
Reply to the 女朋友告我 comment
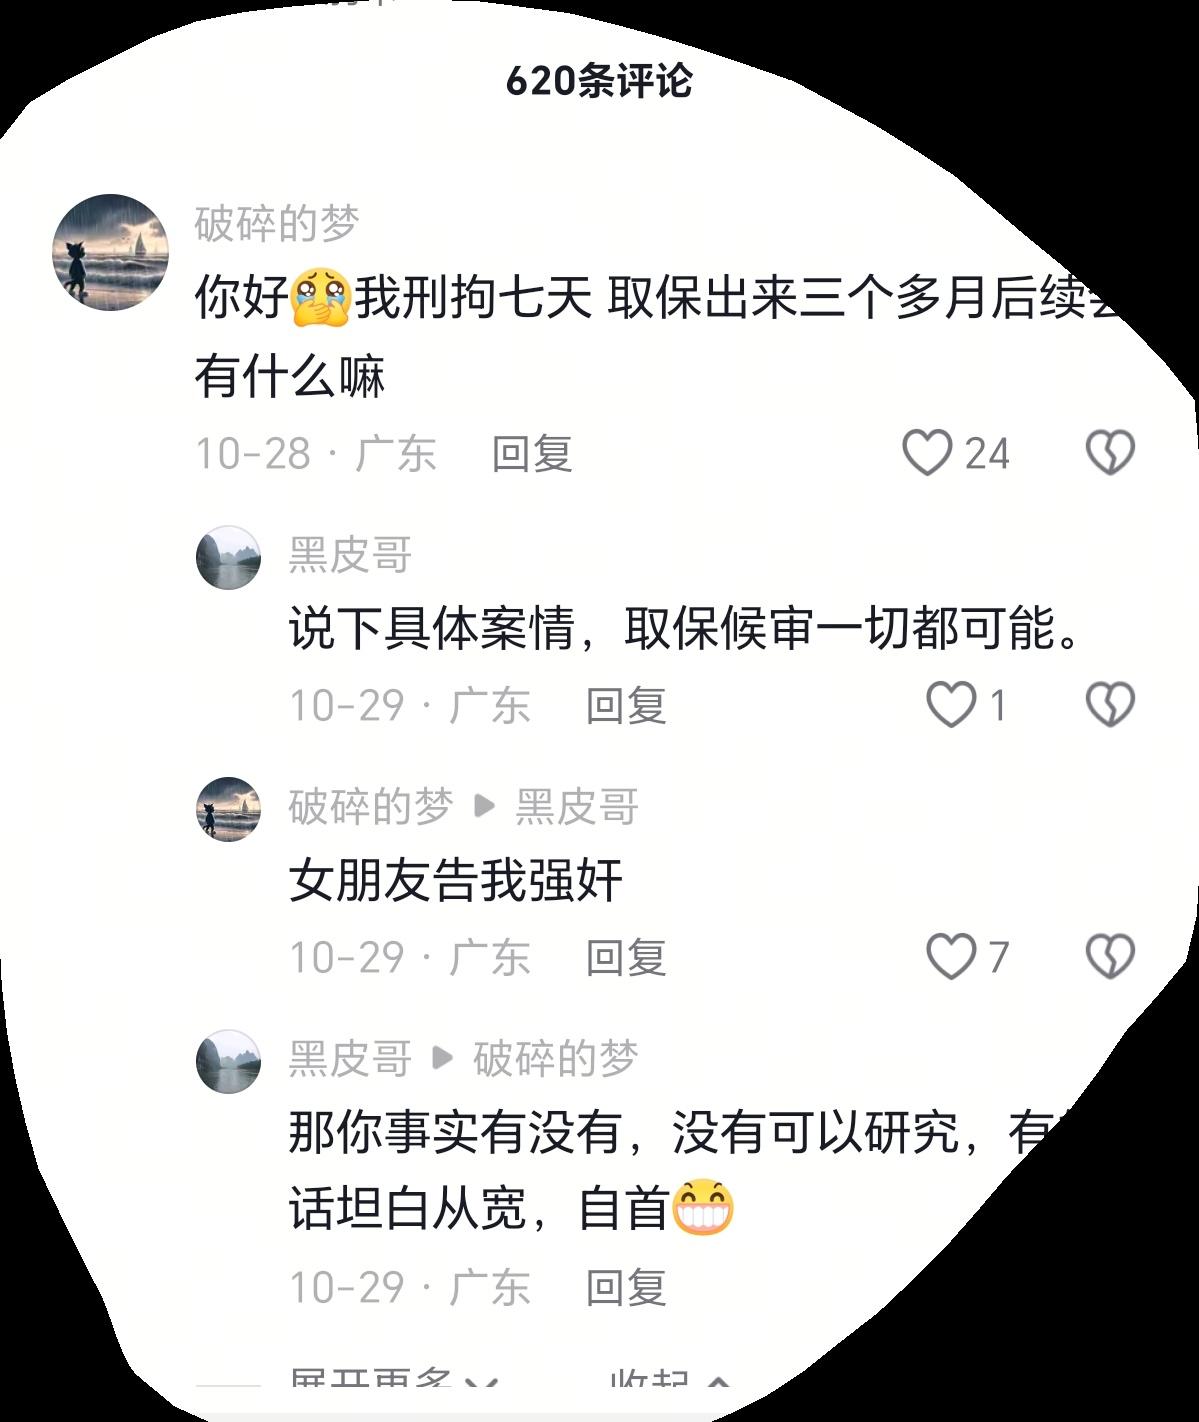point(626,958)
